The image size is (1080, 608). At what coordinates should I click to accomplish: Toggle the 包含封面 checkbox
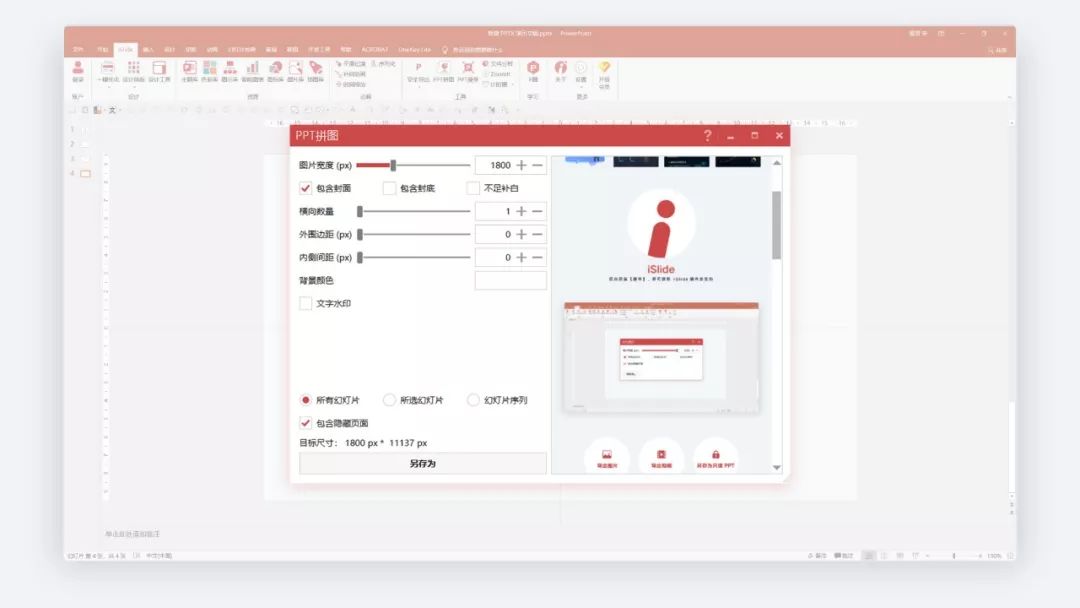[x=306, y=188]
